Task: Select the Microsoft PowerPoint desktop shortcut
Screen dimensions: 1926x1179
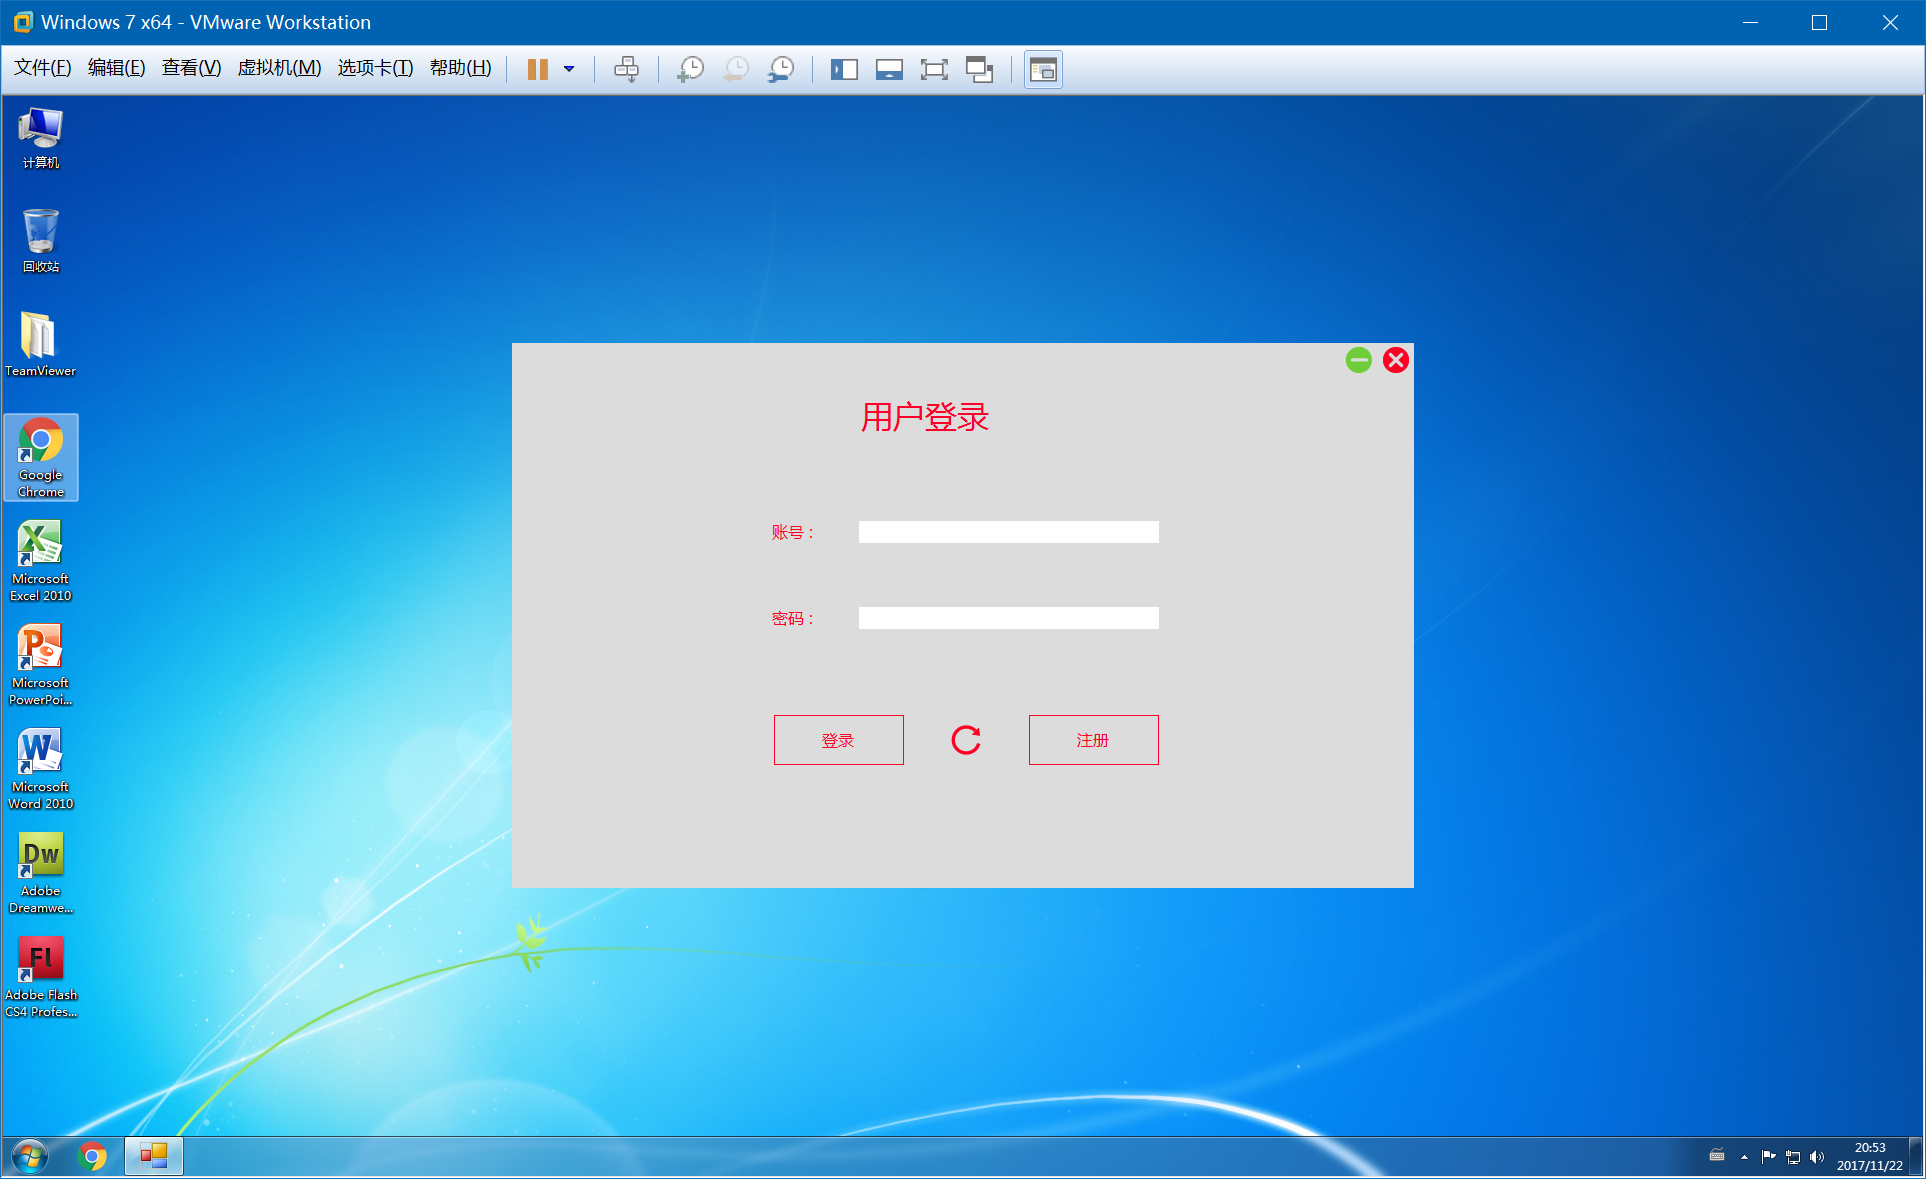Action: coord(41,665)
